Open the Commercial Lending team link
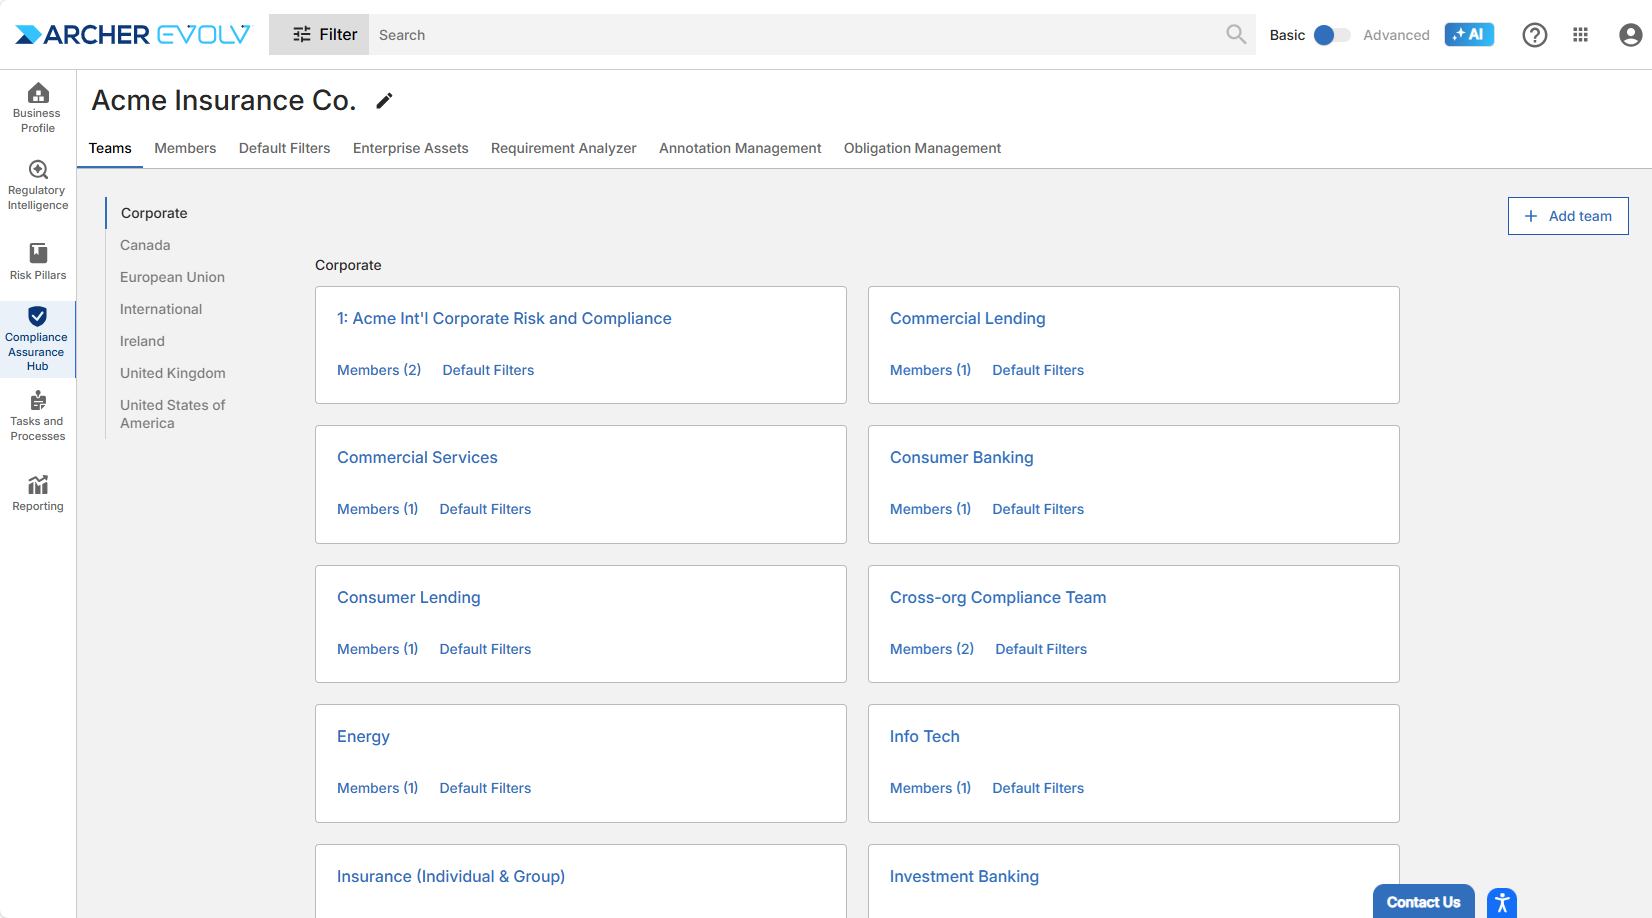Image resolution: width=1652 pixels, height=918 pixels. (967, 318)
